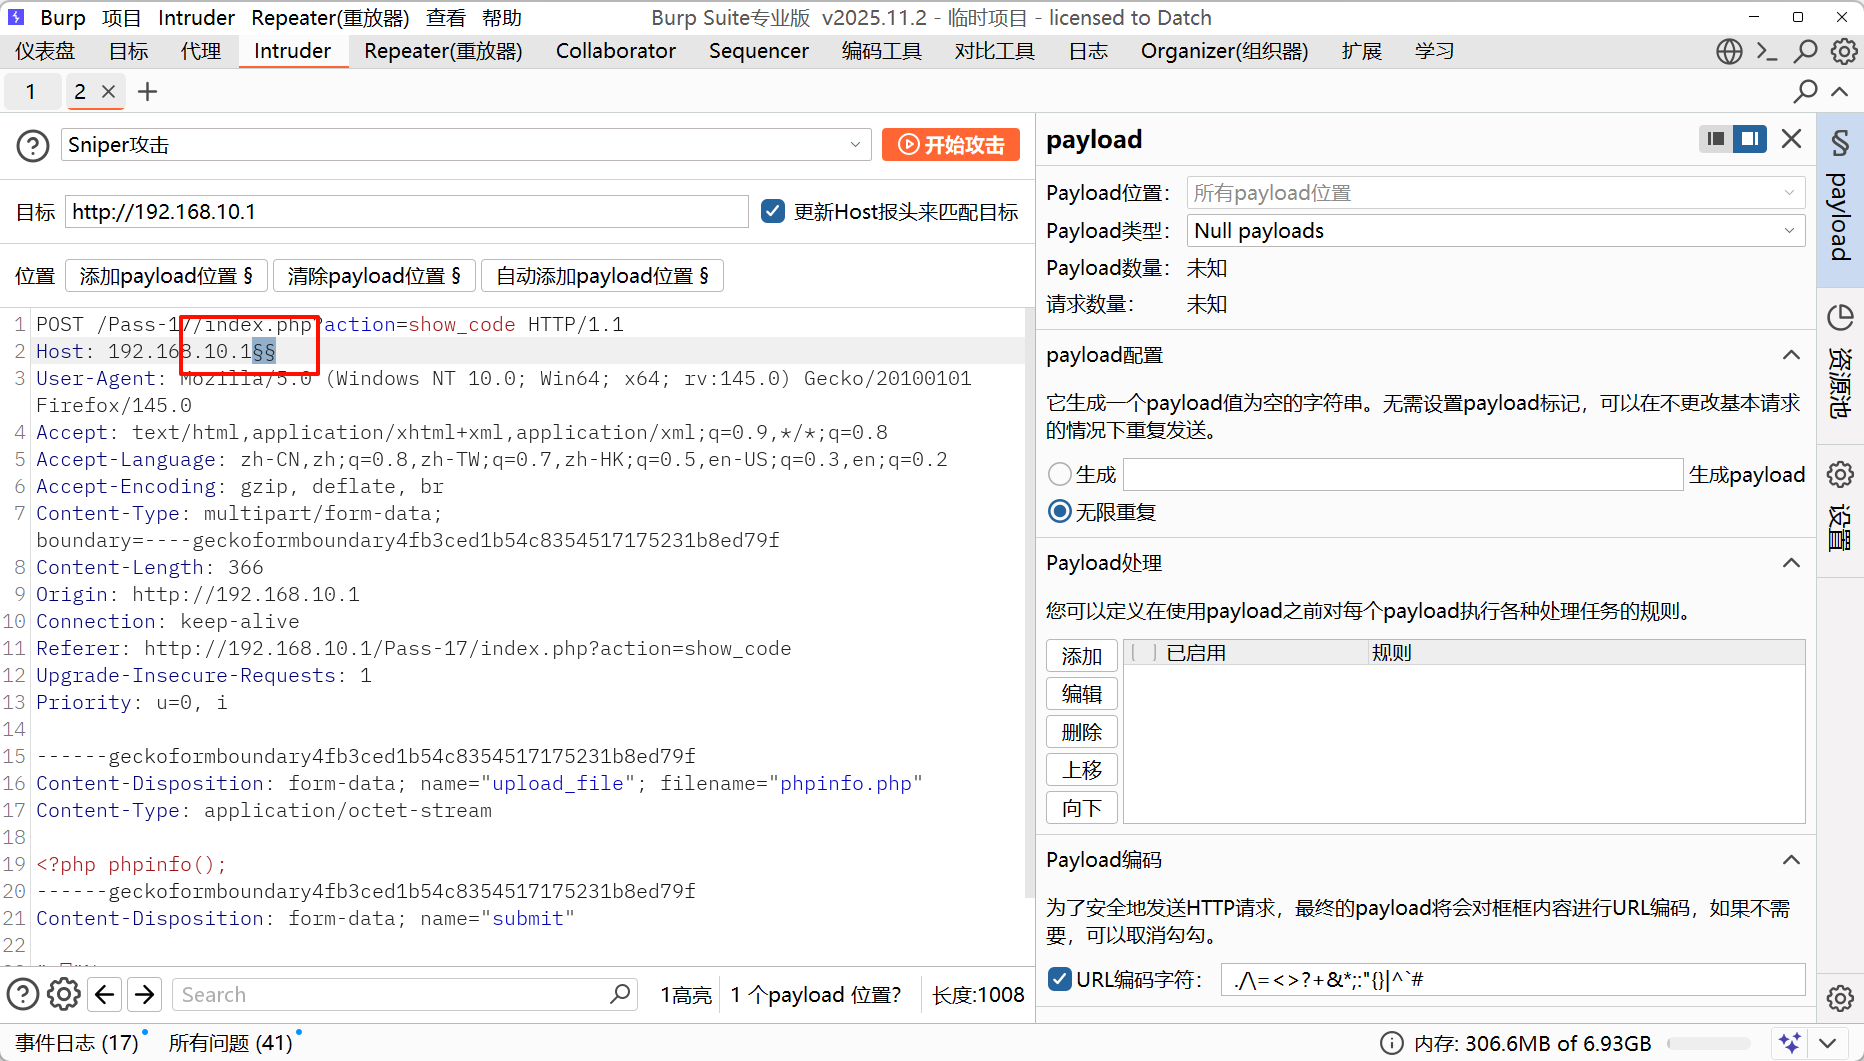Click the 编辑 processing rule button

tap(1082, 694)
